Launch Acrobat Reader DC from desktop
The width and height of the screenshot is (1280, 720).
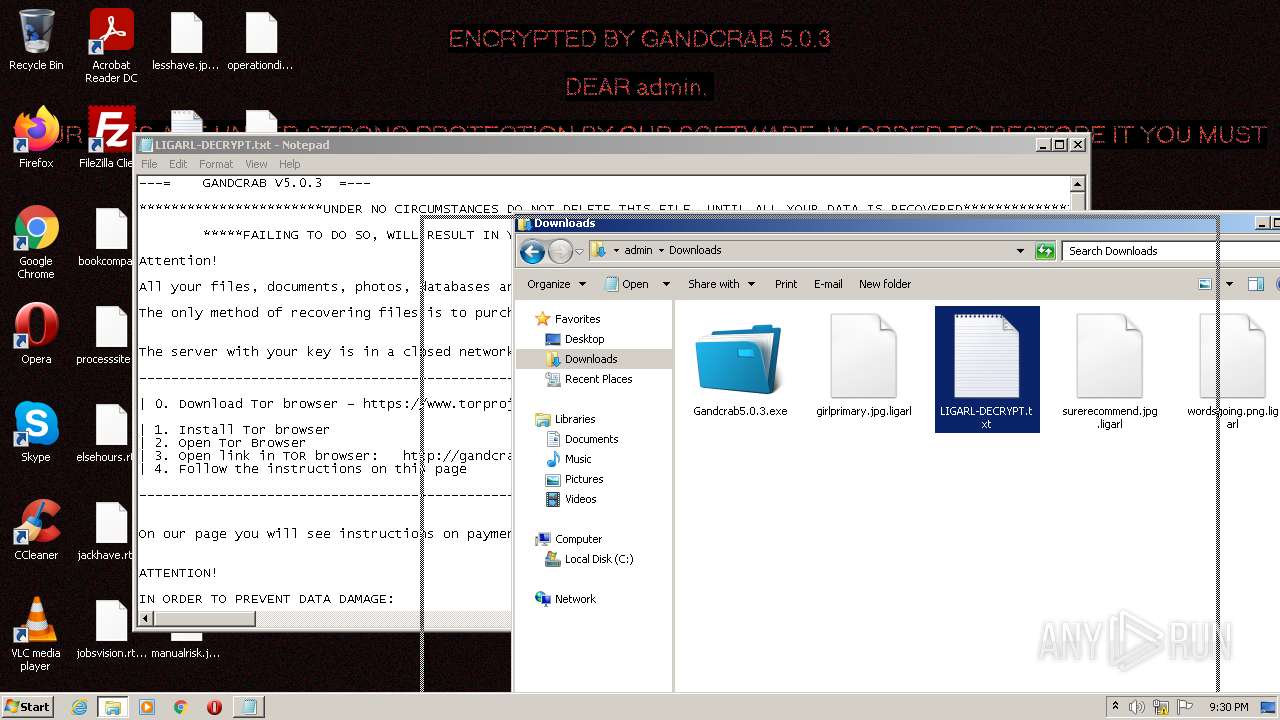pos(111,46)
